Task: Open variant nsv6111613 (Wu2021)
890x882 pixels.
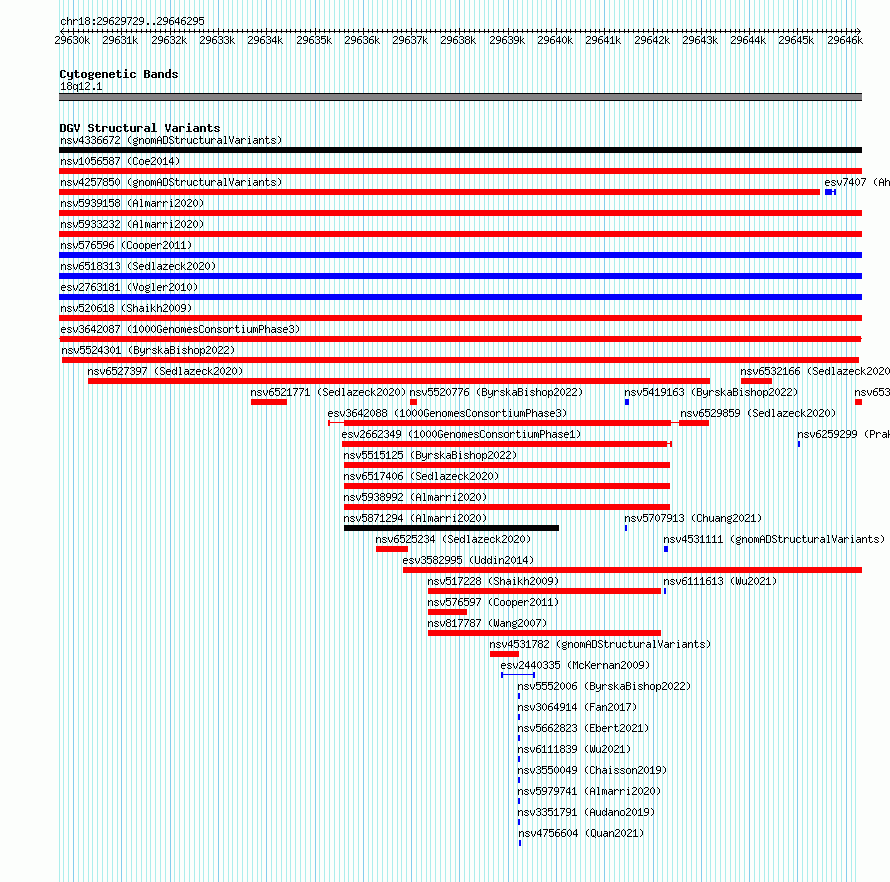Action: click(x=720, y=581)
